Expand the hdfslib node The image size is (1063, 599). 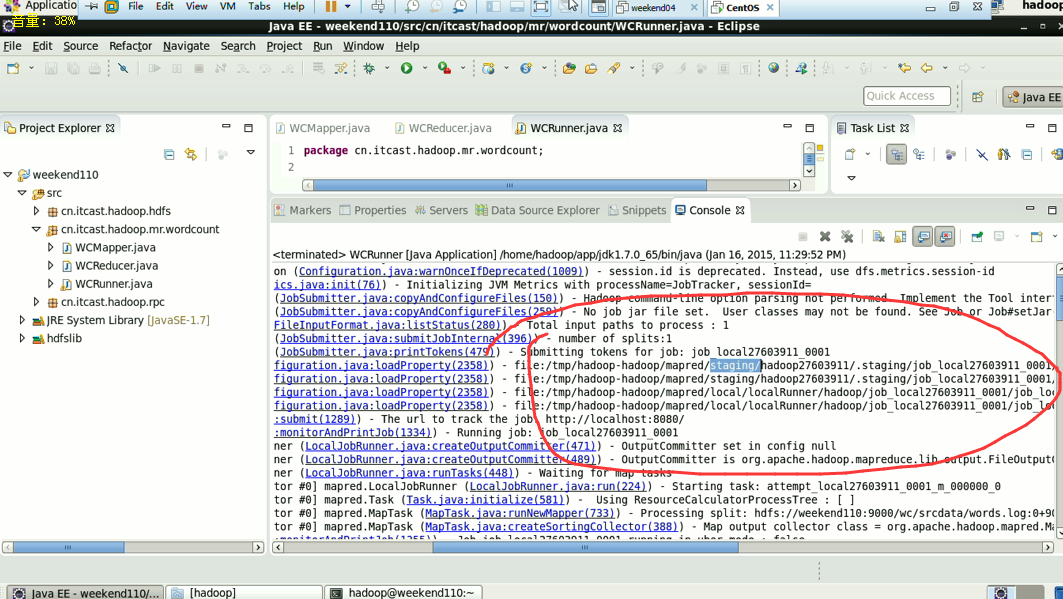click(x=22, y=339)
